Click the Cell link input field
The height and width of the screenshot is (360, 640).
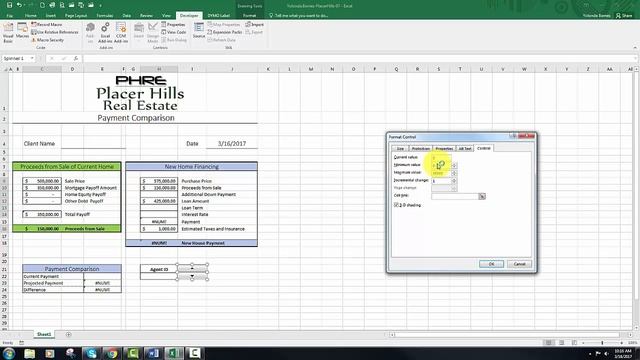click(x=455, y=196)
